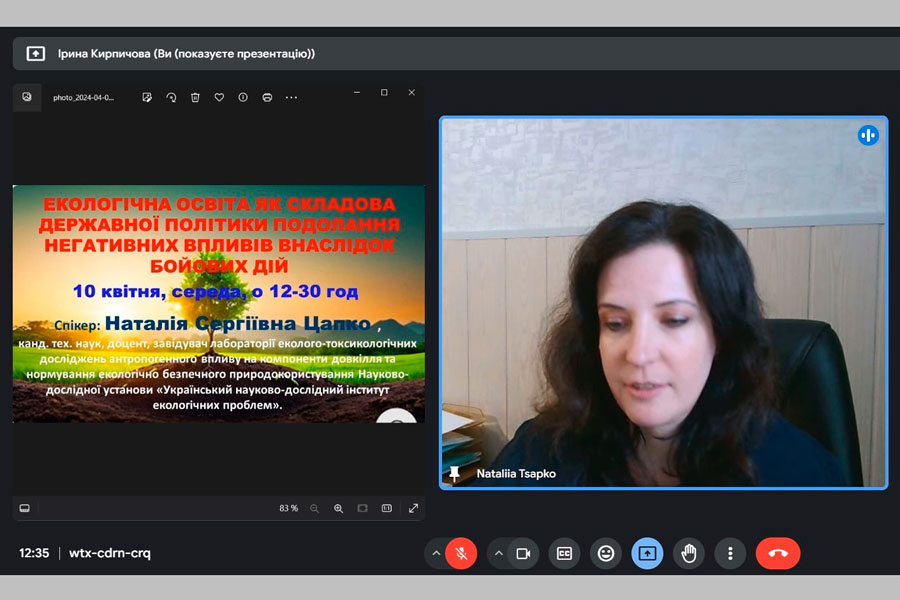Unmute the microphone in the meeting
Screen dimensions: 900x600
(461, 553)
